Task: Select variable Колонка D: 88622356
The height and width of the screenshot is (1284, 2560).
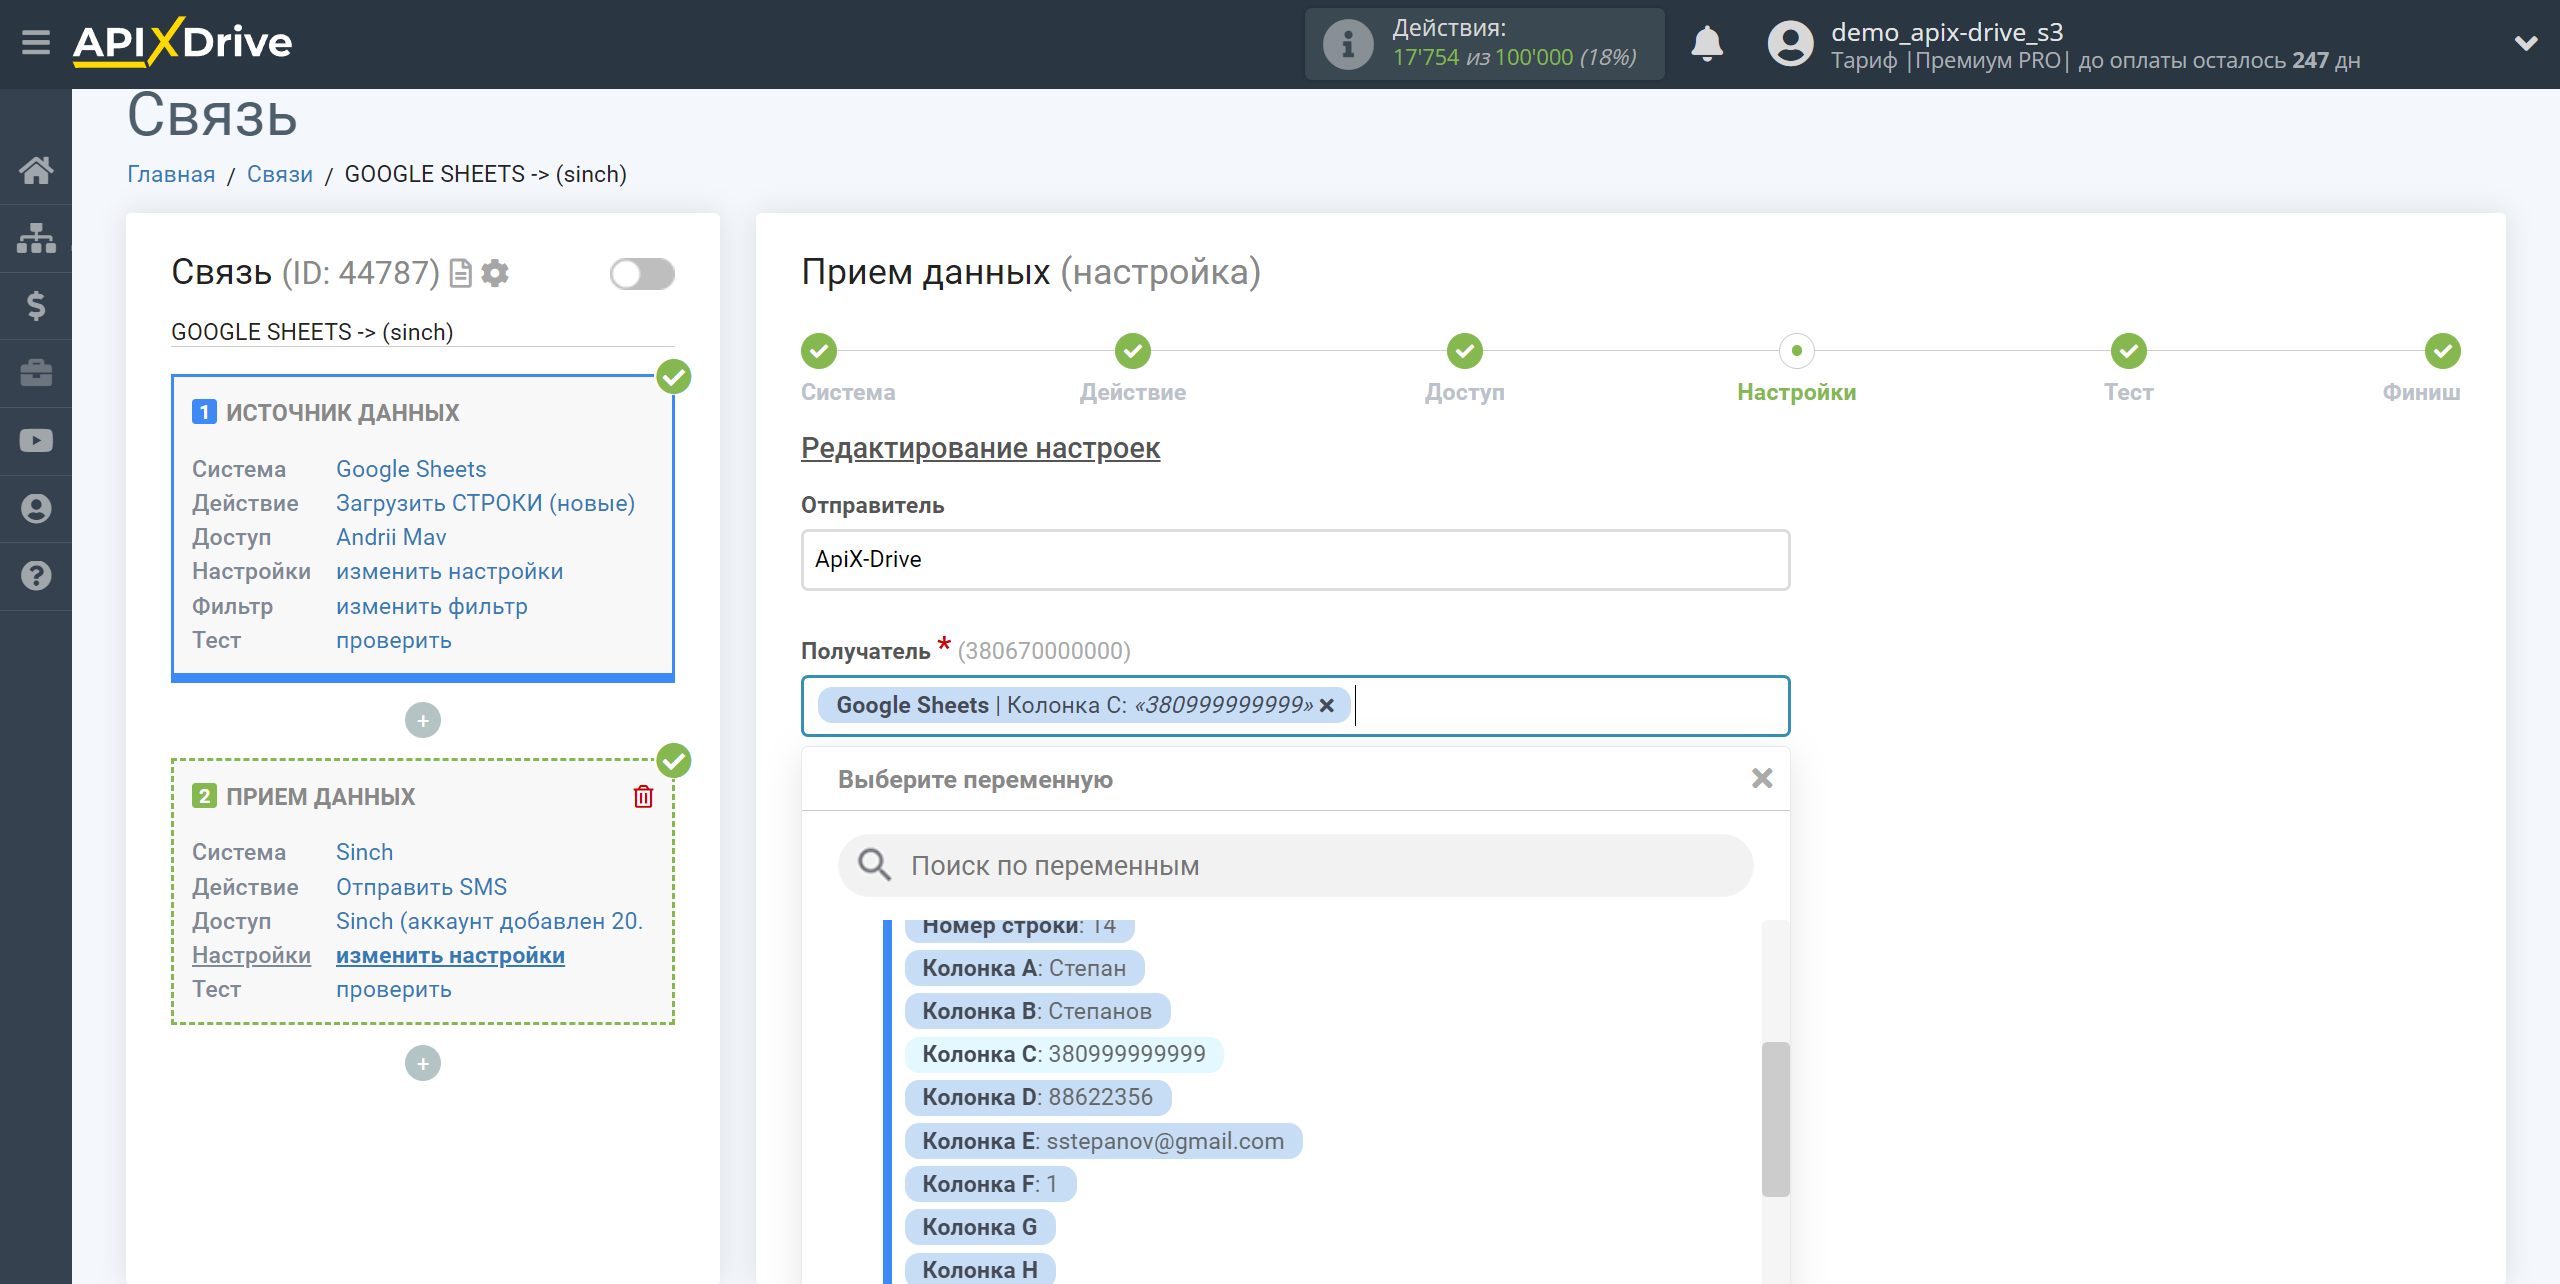Action: (1038, 1097)
